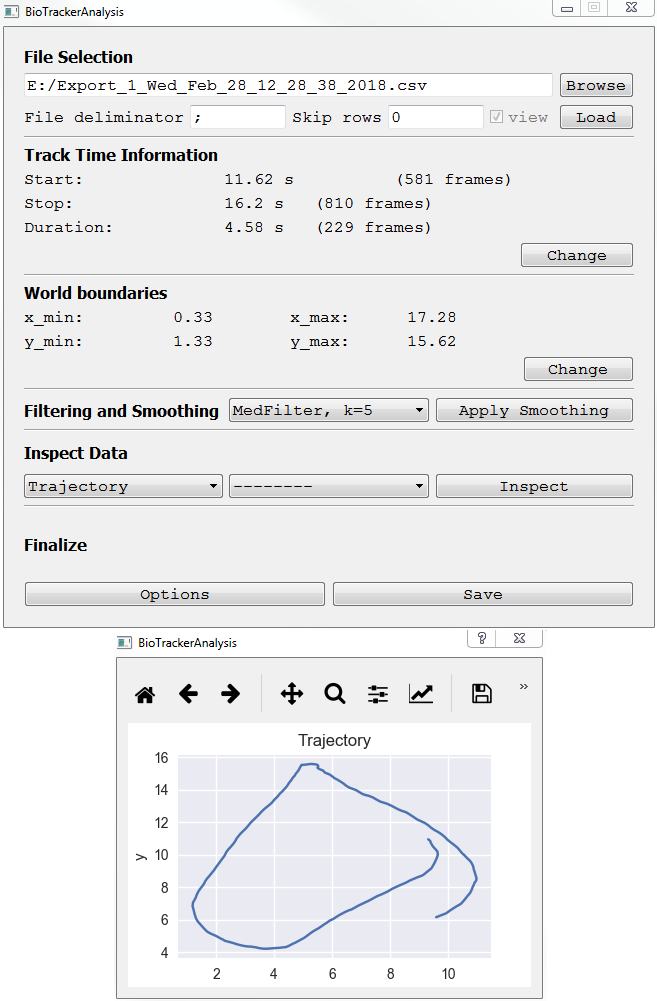Save the figure with floppy icon
Screen dimensions: 657x1001
click(x=481, y=693)
